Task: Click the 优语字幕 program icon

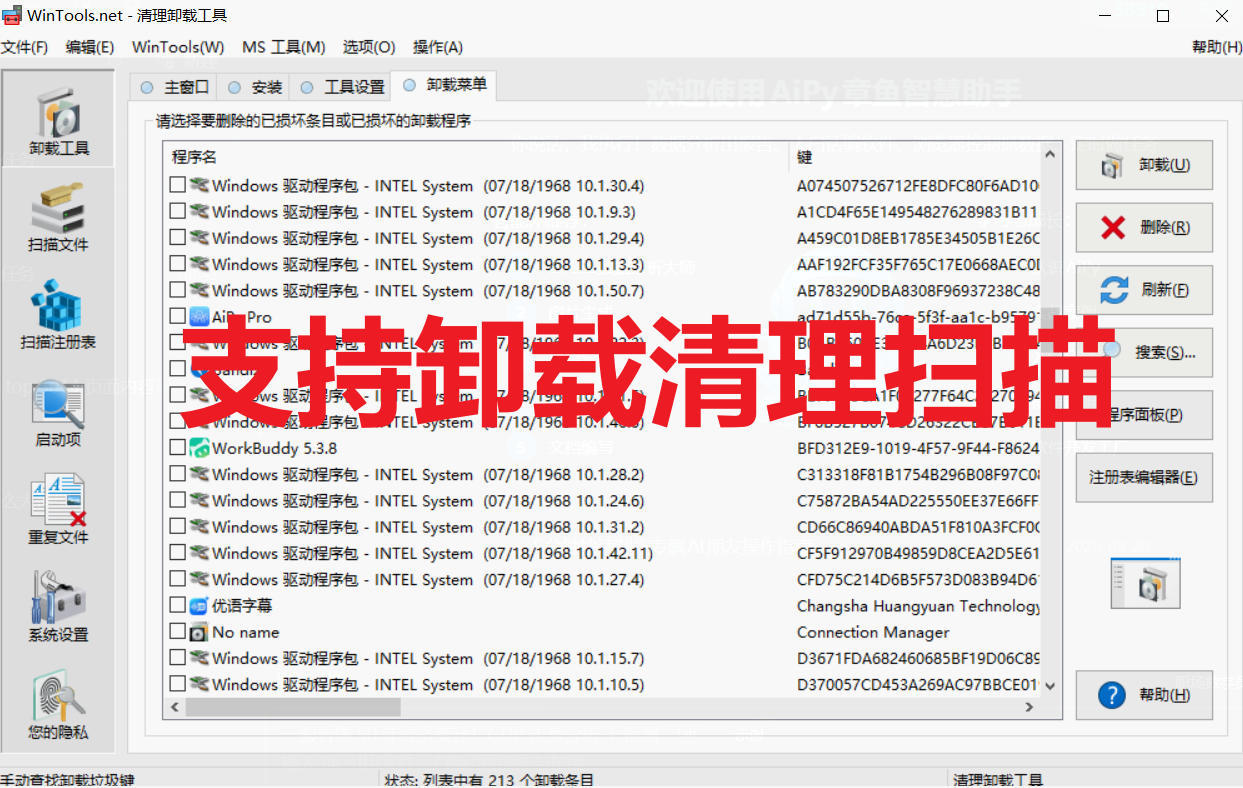Action: (x=199, y=605)
